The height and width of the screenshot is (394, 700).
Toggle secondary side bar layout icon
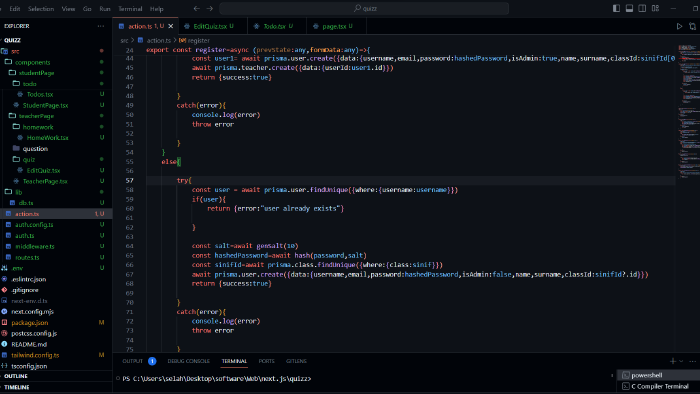[642, 8]
